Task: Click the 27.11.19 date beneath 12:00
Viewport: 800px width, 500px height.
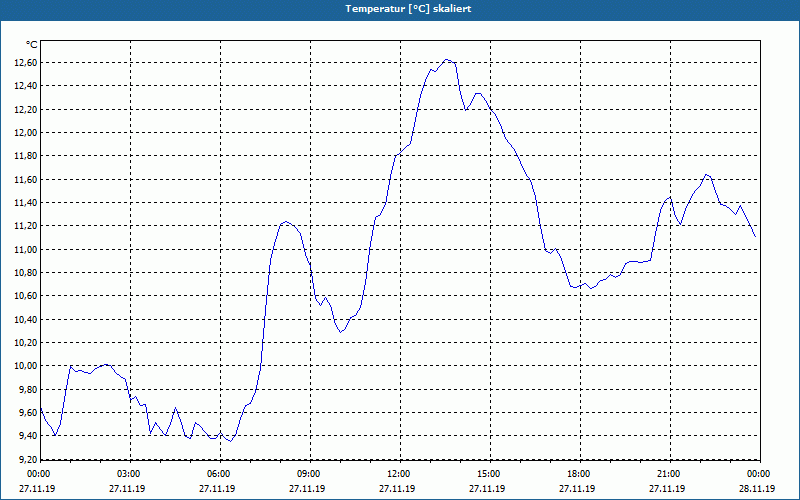Action: pos(397,488)
